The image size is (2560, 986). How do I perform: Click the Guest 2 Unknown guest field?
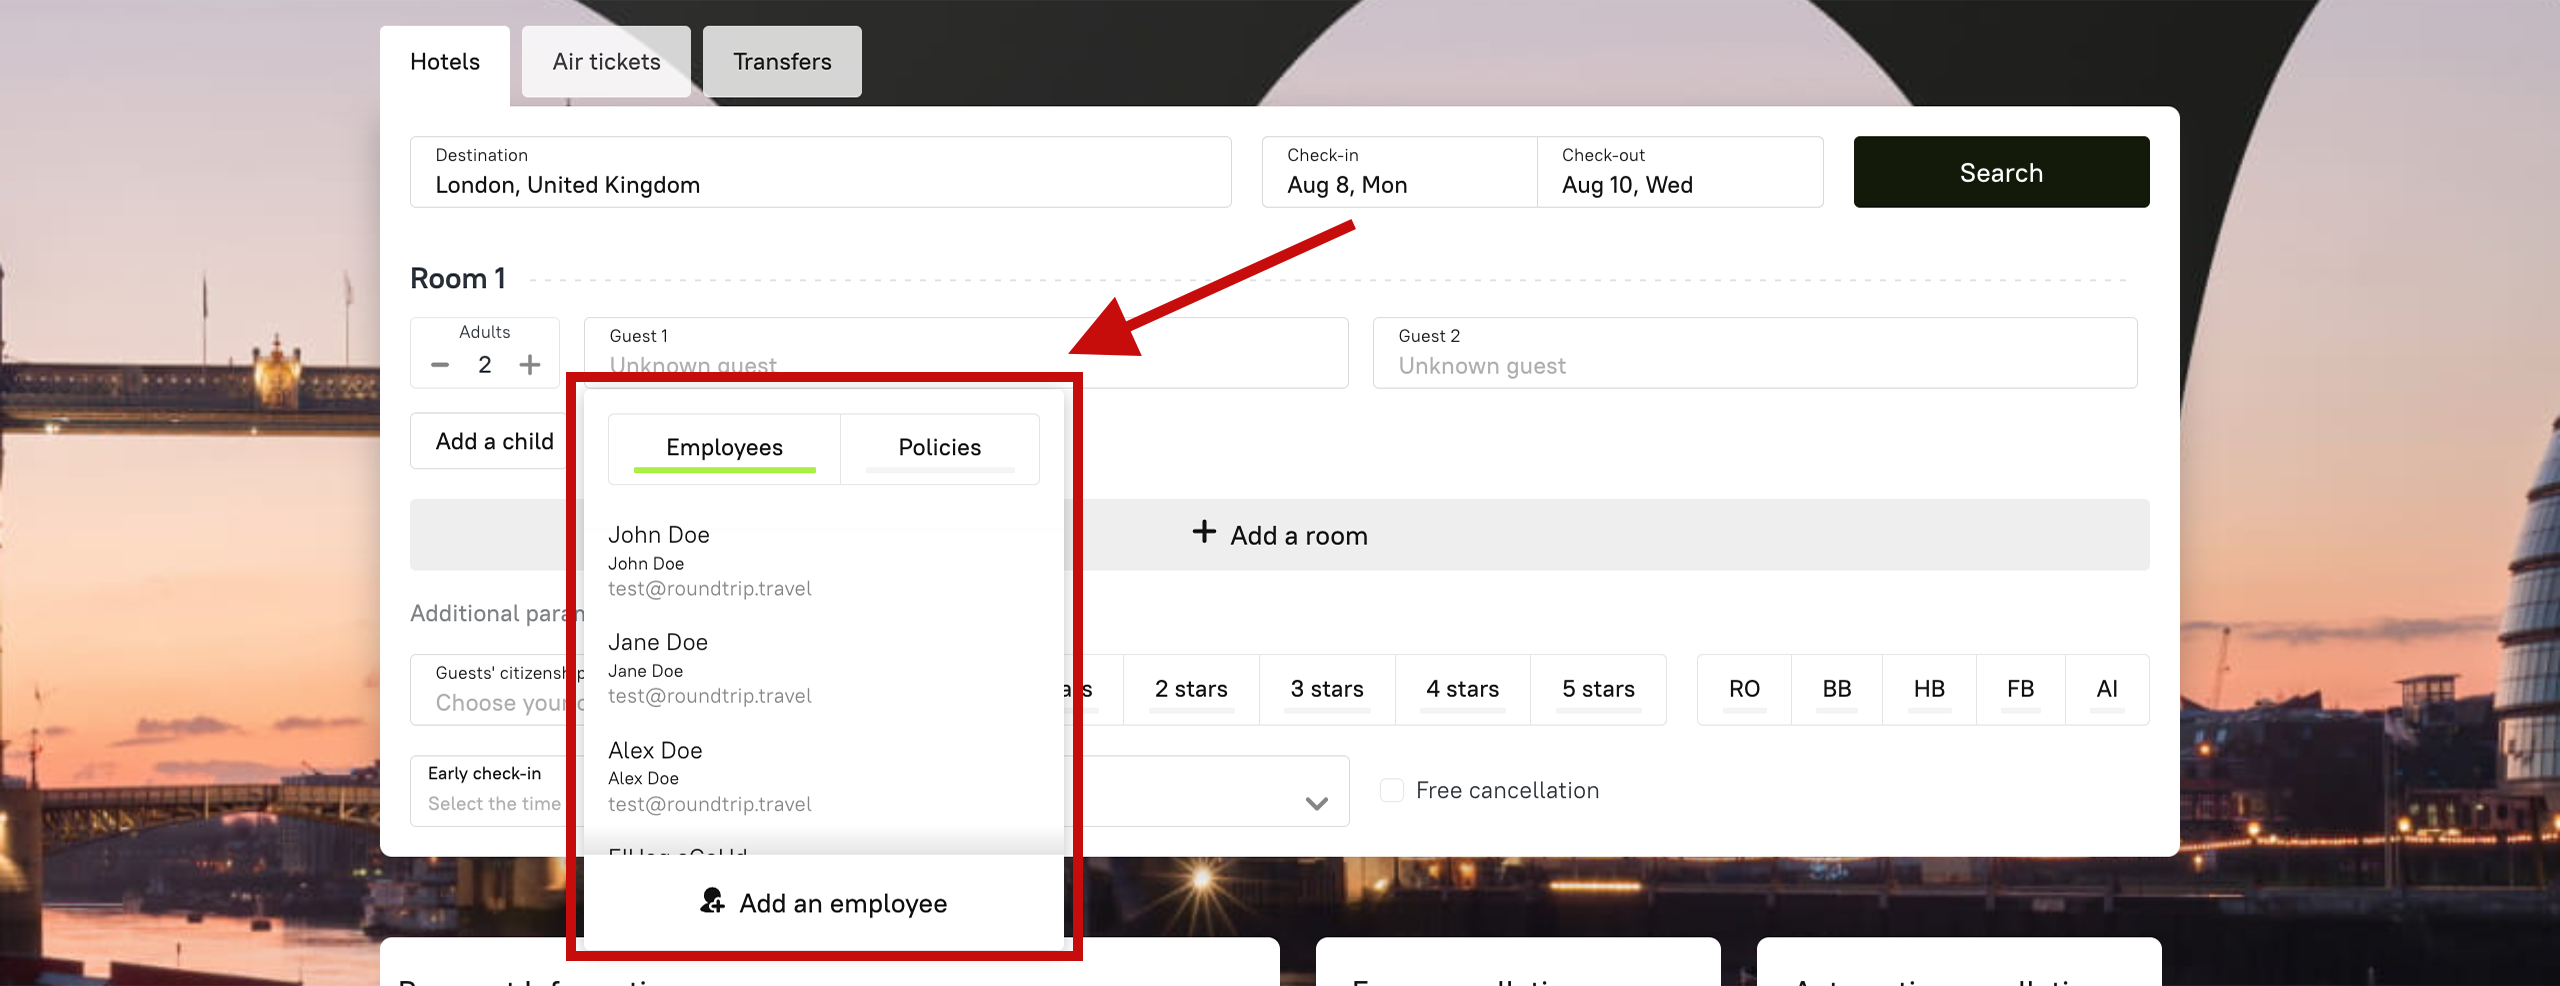[1754, 353]
